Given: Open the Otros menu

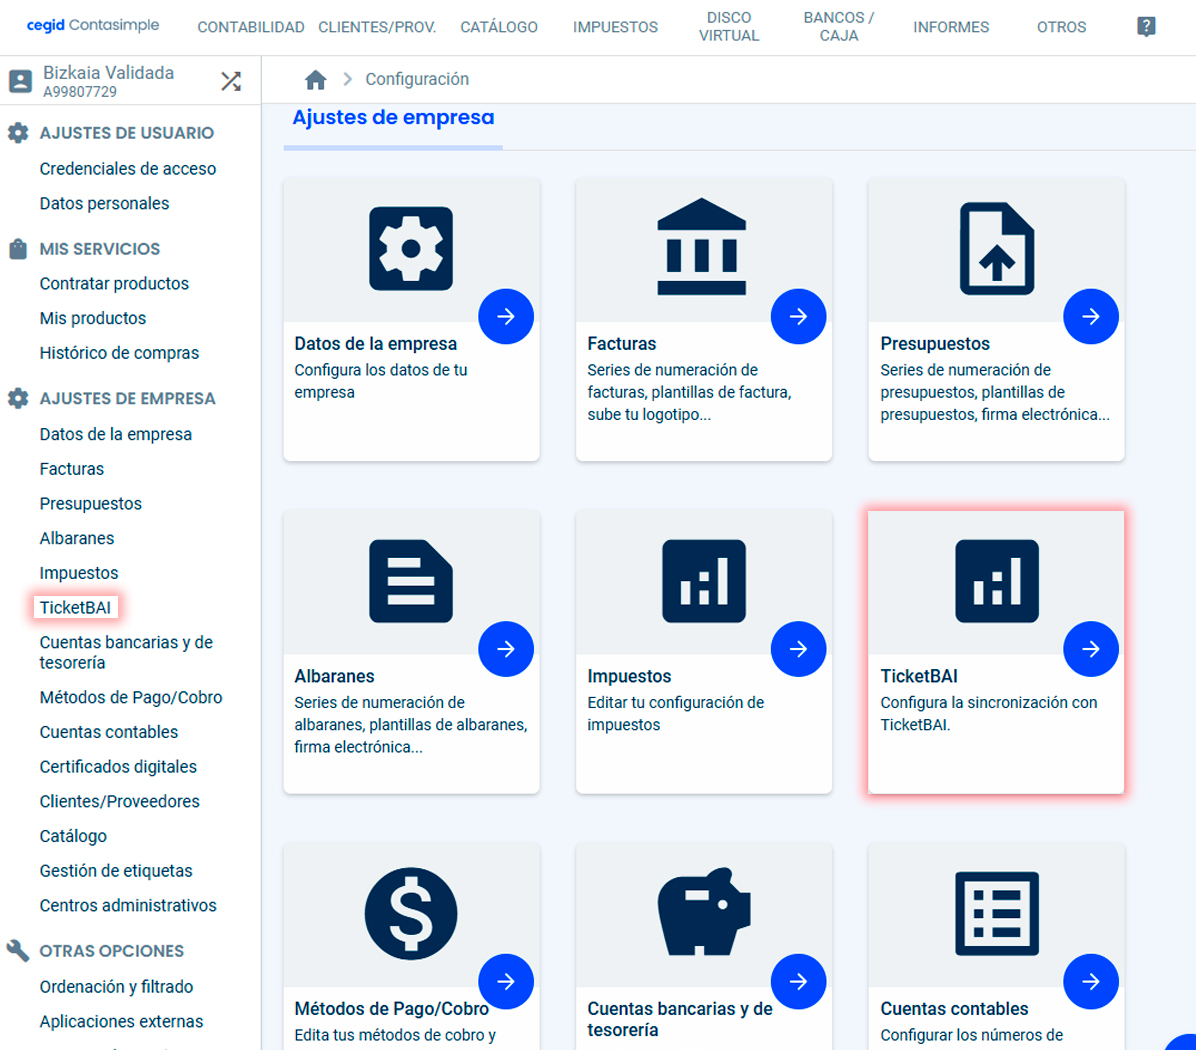Looking at the screenshot, I should coord(1061,27).
